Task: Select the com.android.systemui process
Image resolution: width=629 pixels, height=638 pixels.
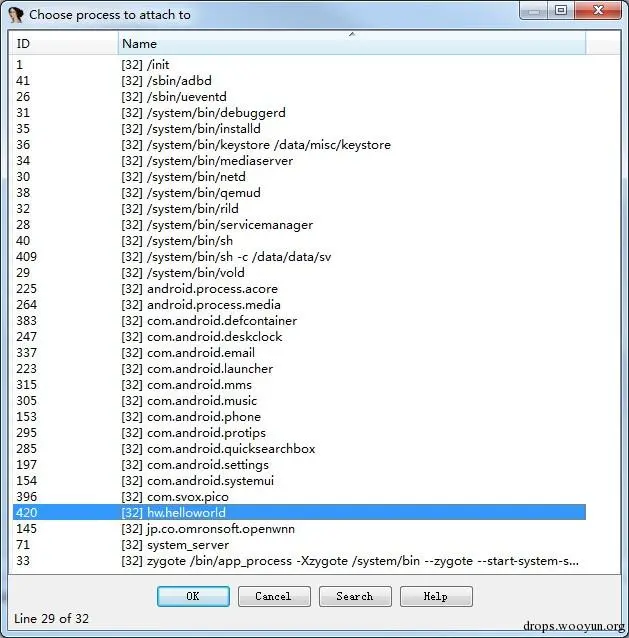Action: point(299,481)
